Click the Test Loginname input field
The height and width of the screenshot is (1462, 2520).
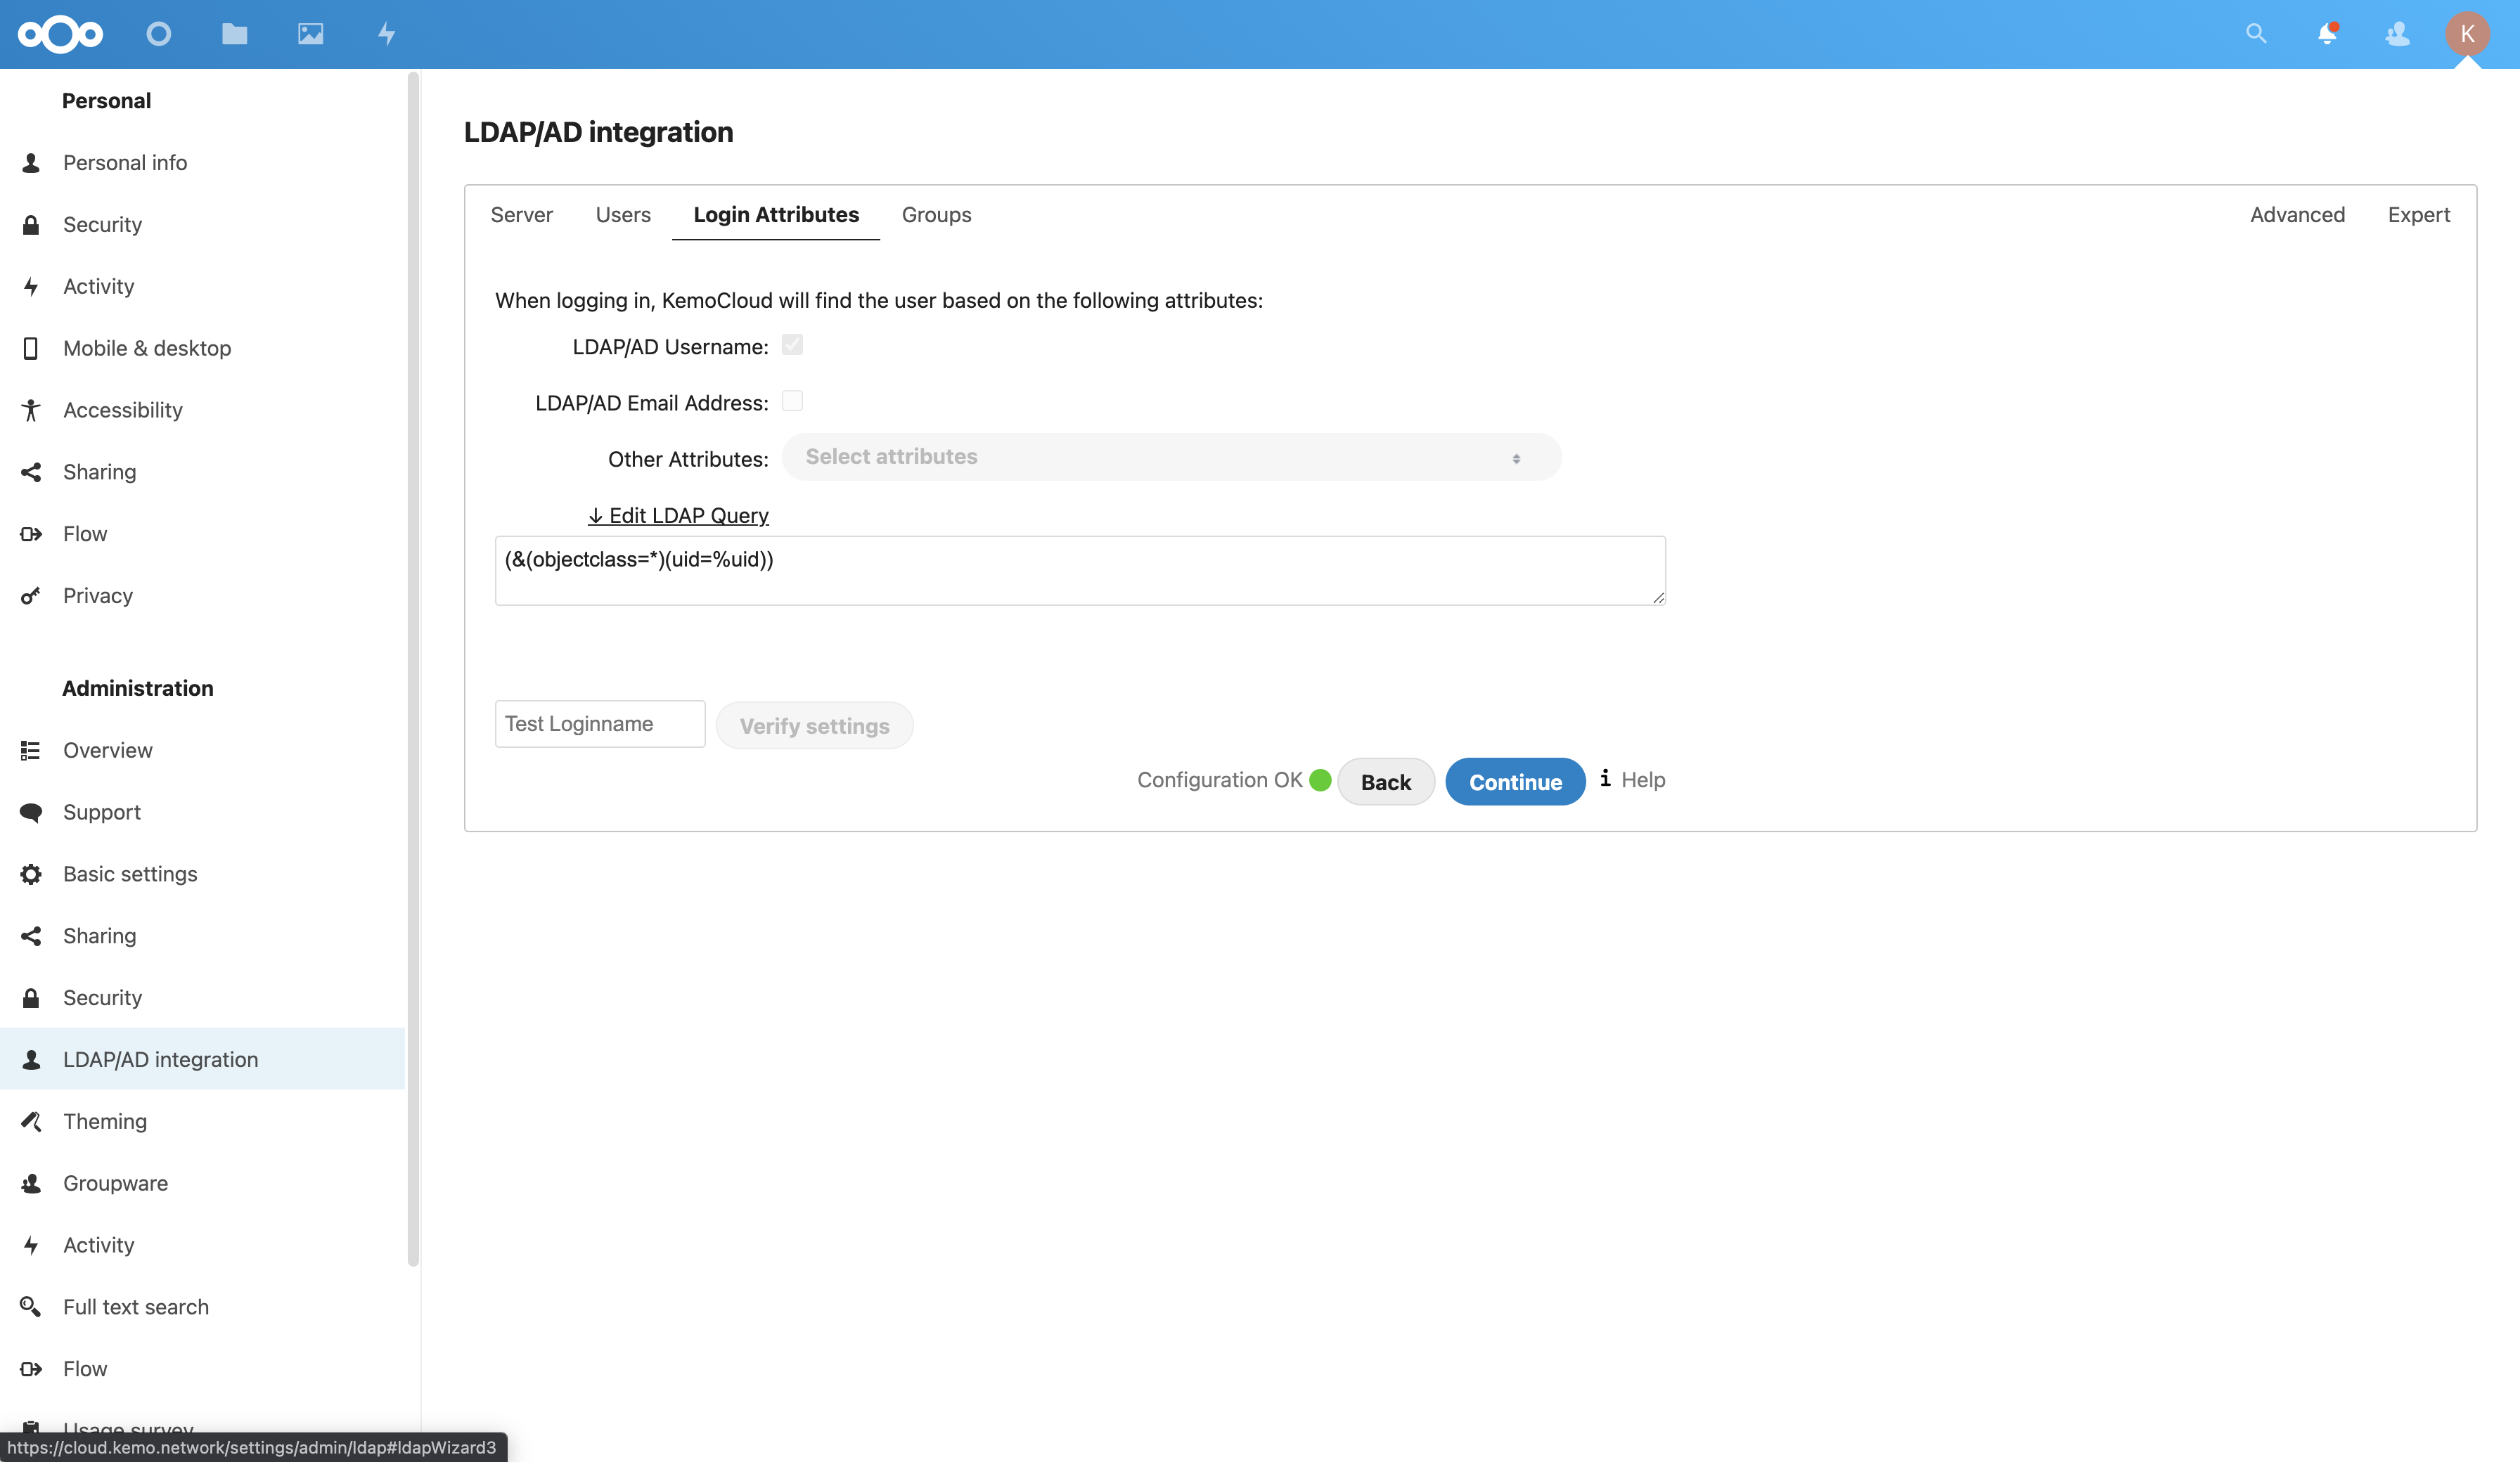pos(599,724)
